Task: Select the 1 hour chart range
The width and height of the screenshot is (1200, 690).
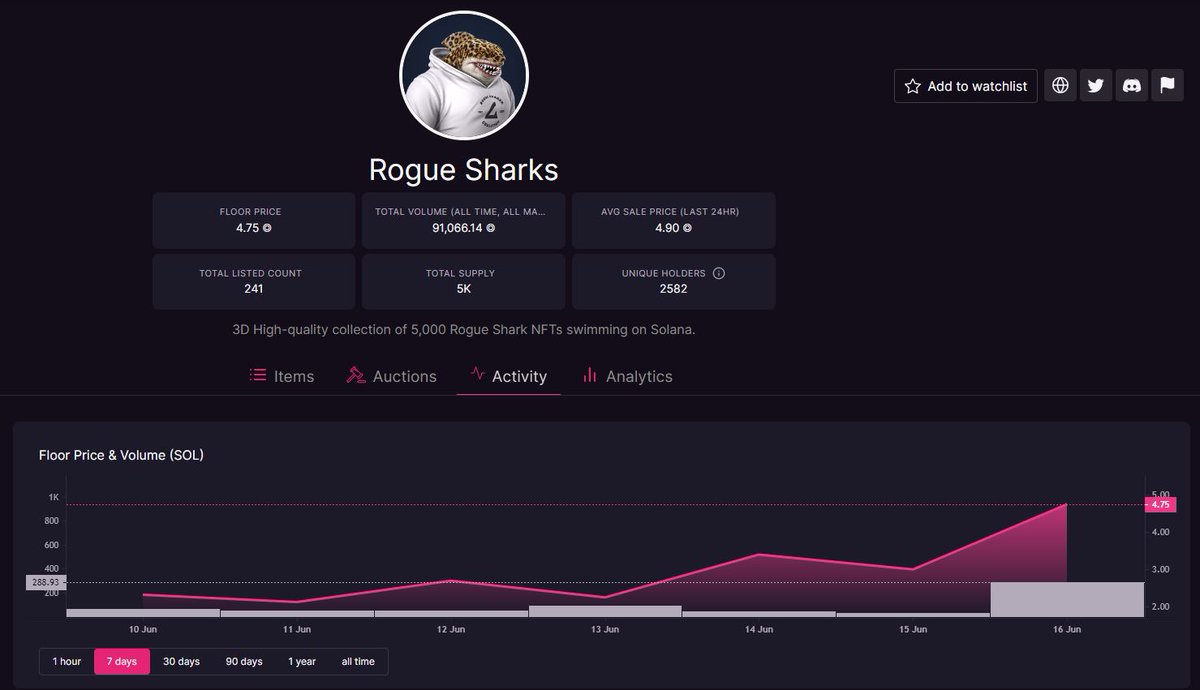Action: point(67,661)
